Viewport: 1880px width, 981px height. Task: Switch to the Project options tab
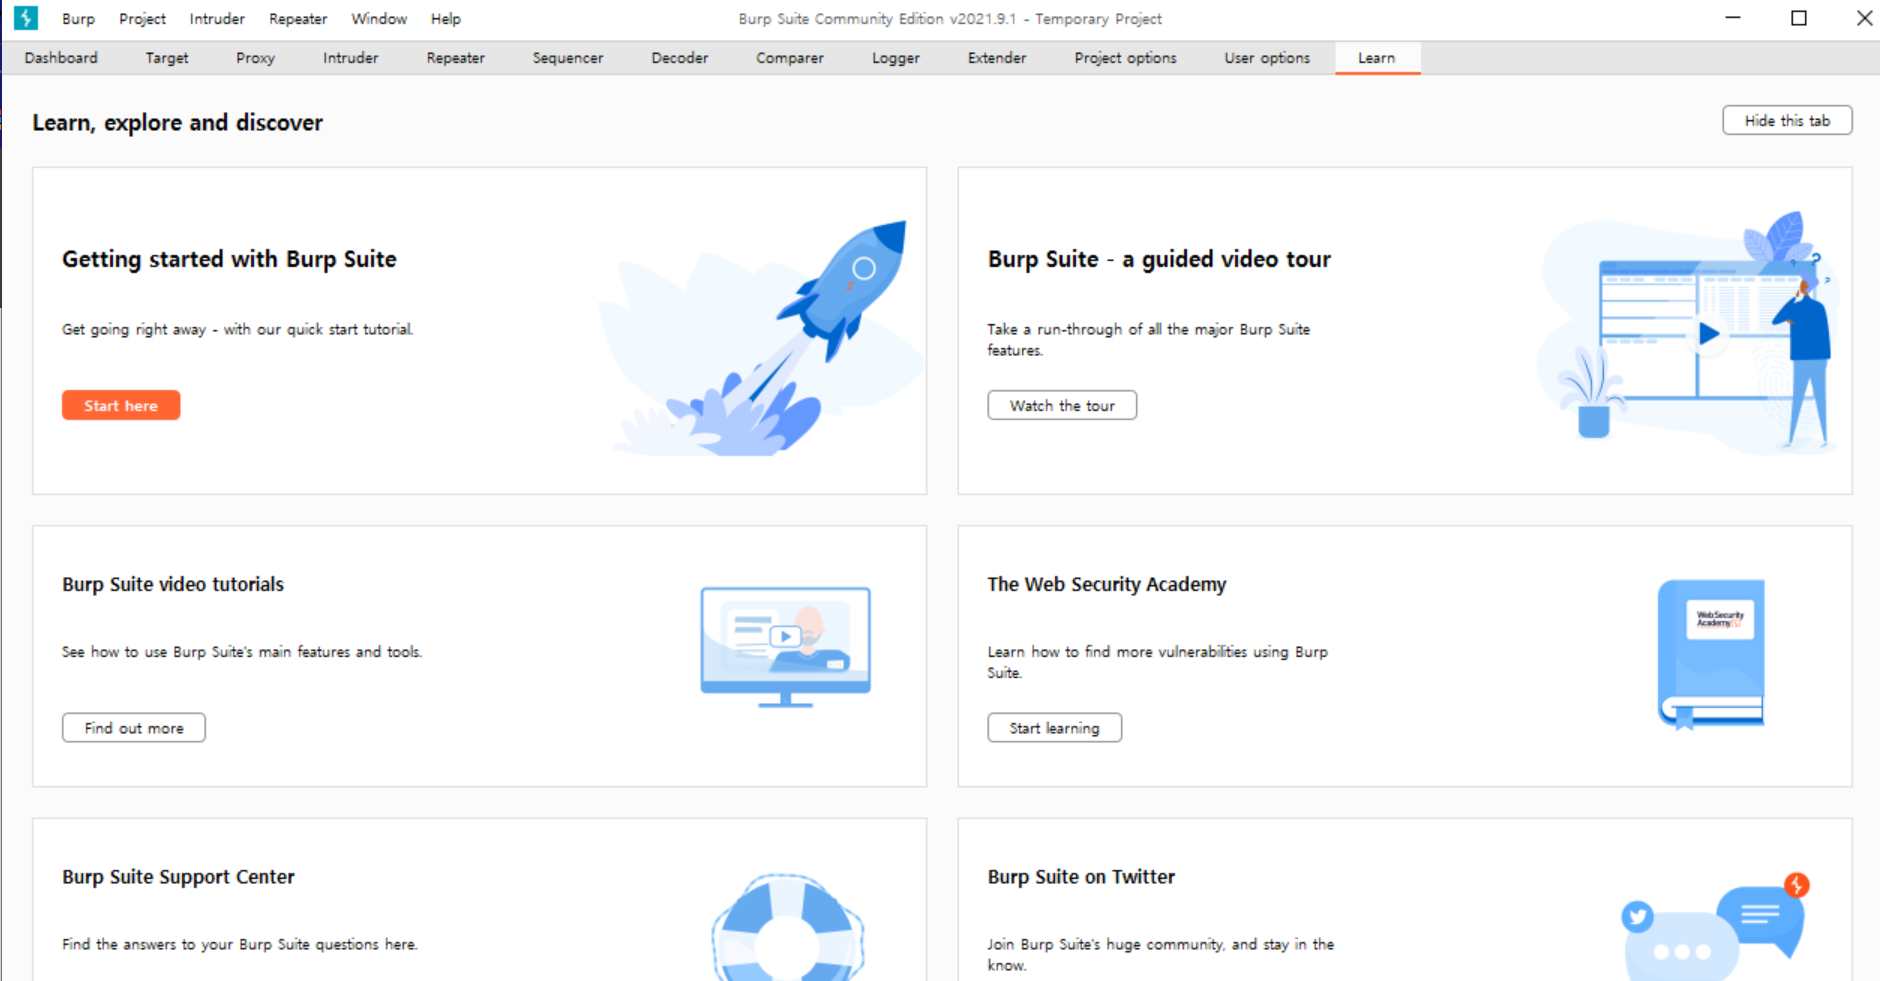(x=1125, y=58)
